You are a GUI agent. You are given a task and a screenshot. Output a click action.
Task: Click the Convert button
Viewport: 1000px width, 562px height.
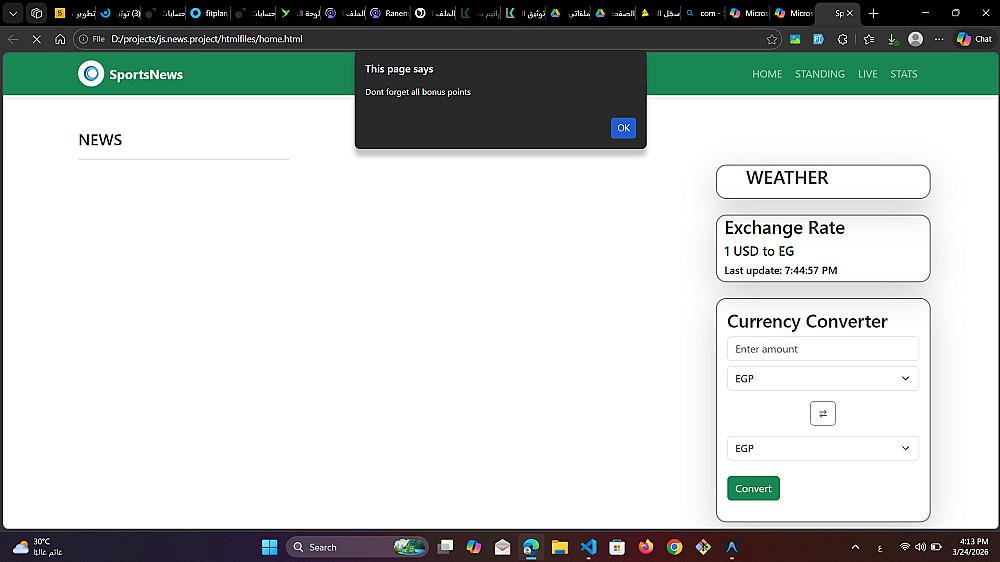pos(753,489)
